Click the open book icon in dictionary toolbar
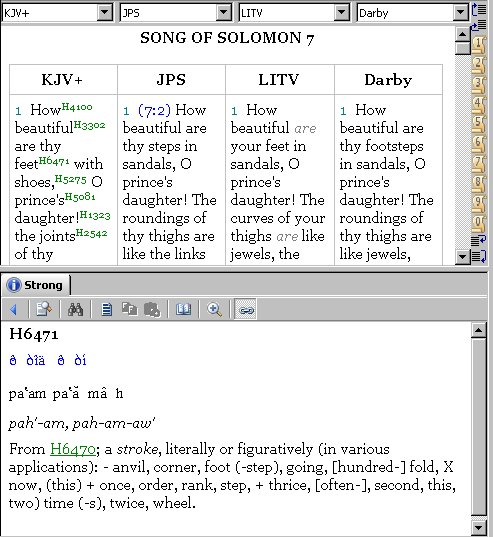Image resolution: width=493 pixels, height=537 pixels. point(183,310)
